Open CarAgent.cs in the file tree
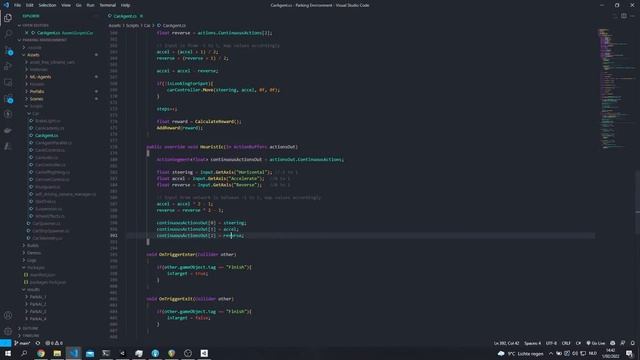The width and height of the screenshot is (640, 360). pos(47,136)
